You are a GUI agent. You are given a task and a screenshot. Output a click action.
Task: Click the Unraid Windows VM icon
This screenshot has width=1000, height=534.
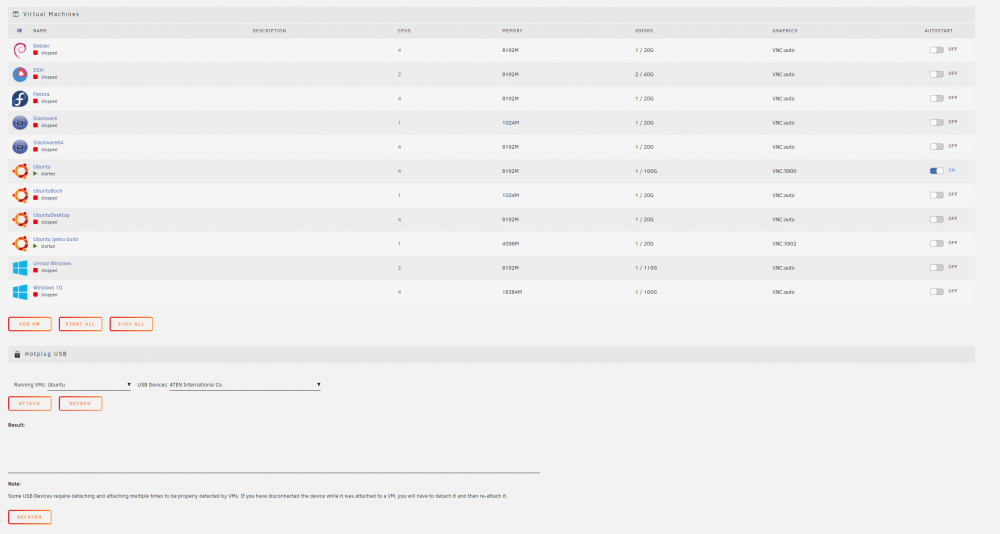[x=20, y=268]
